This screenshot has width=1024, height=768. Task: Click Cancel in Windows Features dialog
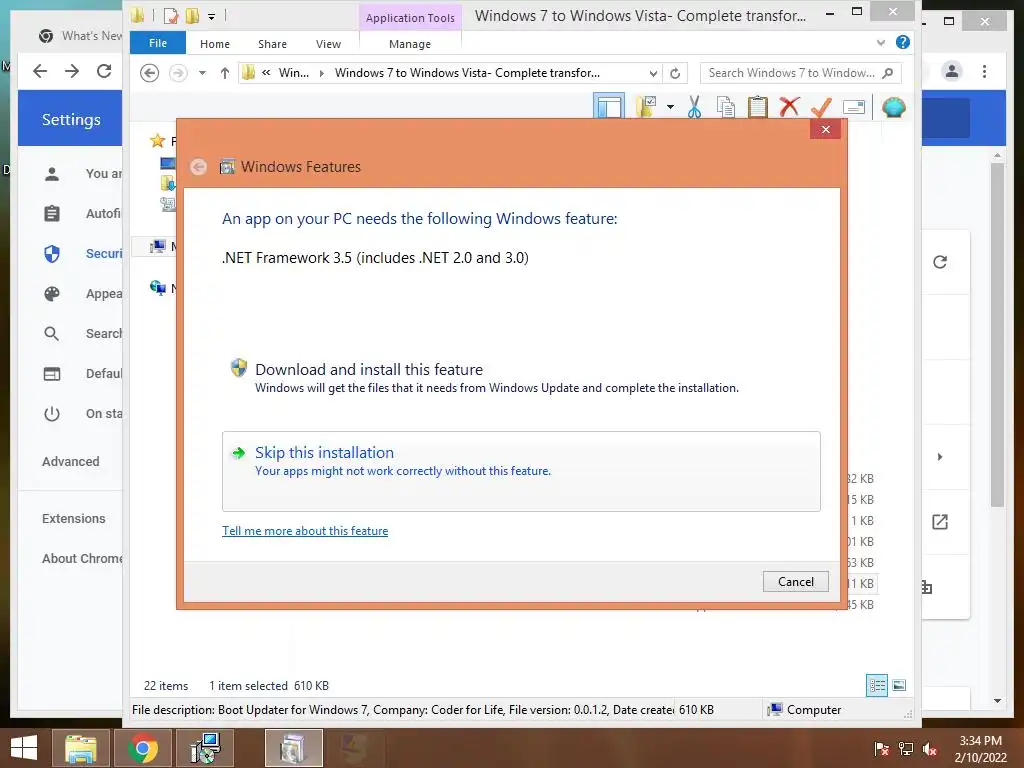coord(795,582)
